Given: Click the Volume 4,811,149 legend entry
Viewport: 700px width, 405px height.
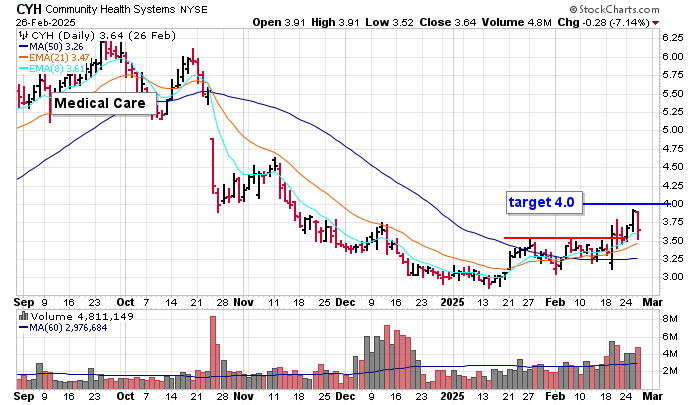Looking at the screenshot, I should (82, 317).
